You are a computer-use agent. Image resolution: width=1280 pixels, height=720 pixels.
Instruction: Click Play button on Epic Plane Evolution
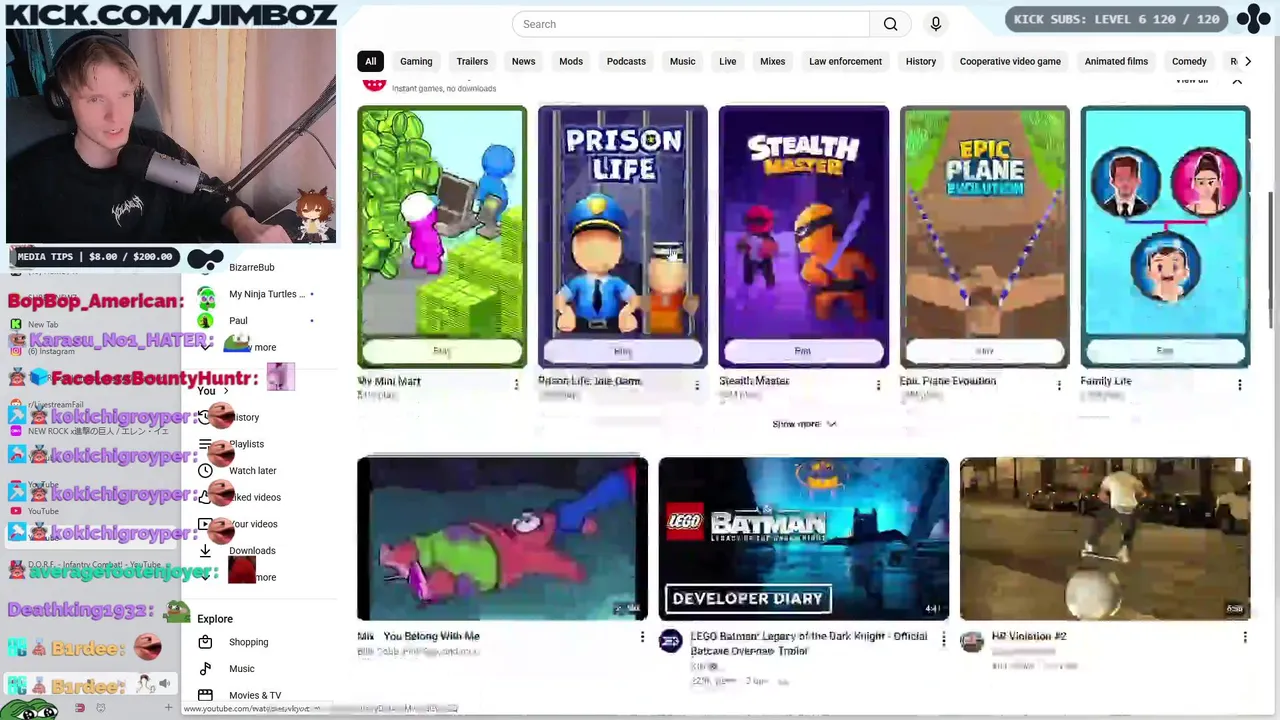[x=984, y=351]
